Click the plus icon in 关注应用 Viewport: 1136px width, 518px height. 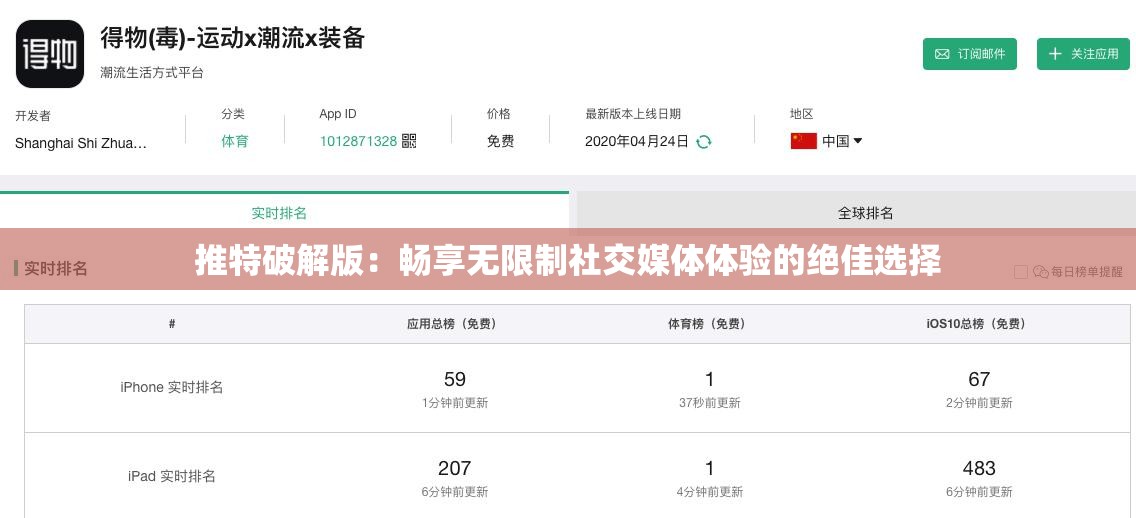[1055, 54]
